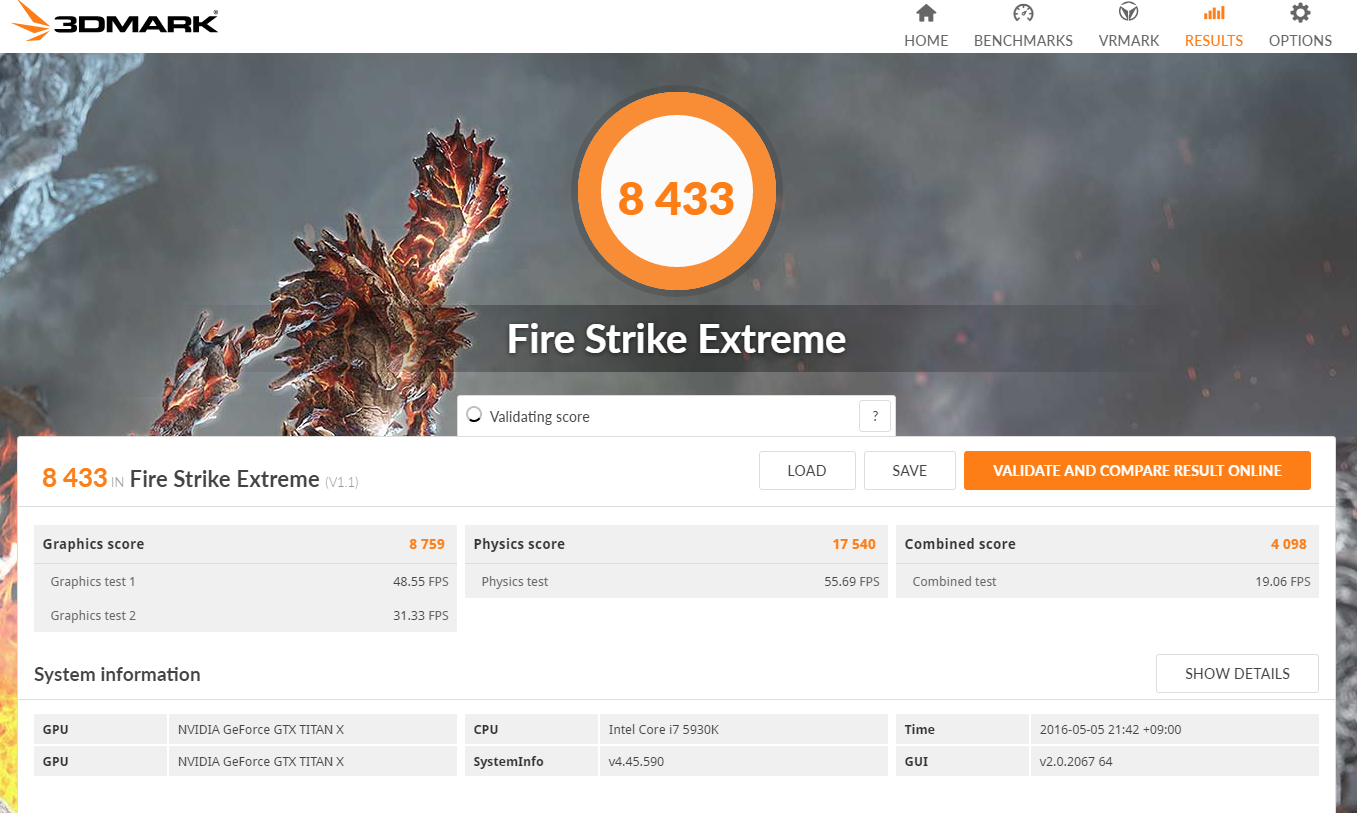
Task: Click the Home house icon
Action: click(926, 13)
